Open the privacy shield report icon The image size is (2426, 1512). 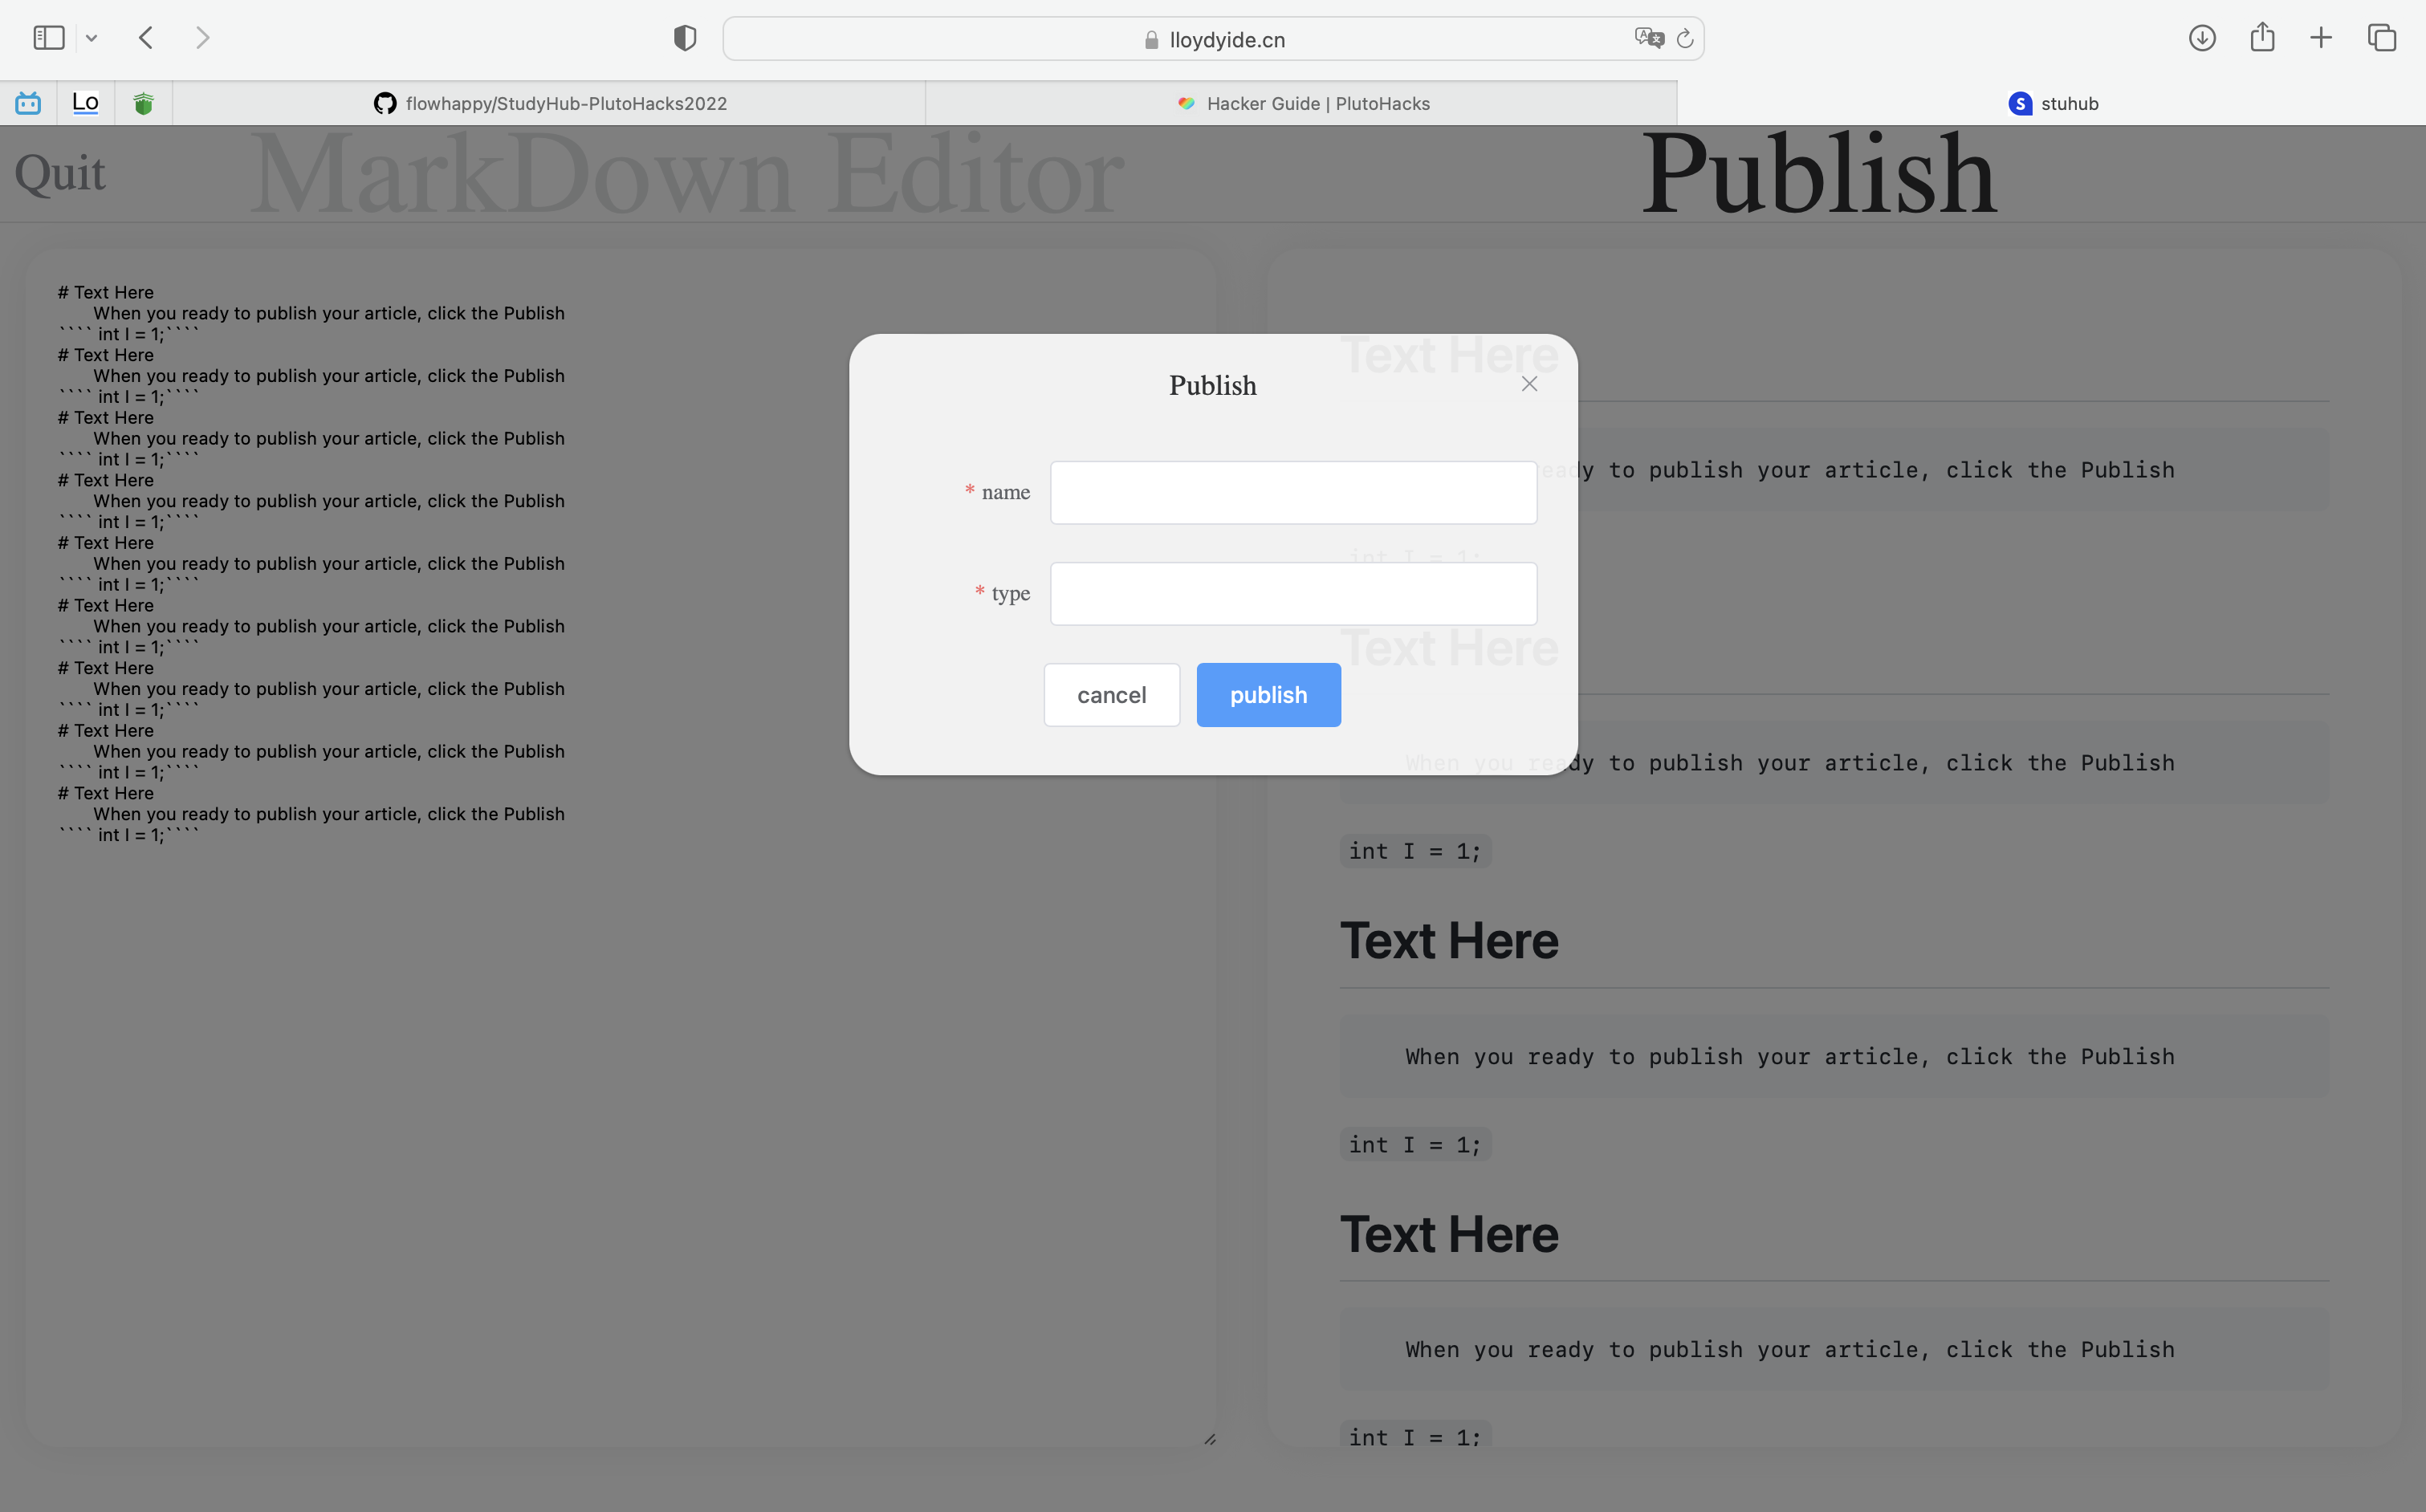coord(684,38)
